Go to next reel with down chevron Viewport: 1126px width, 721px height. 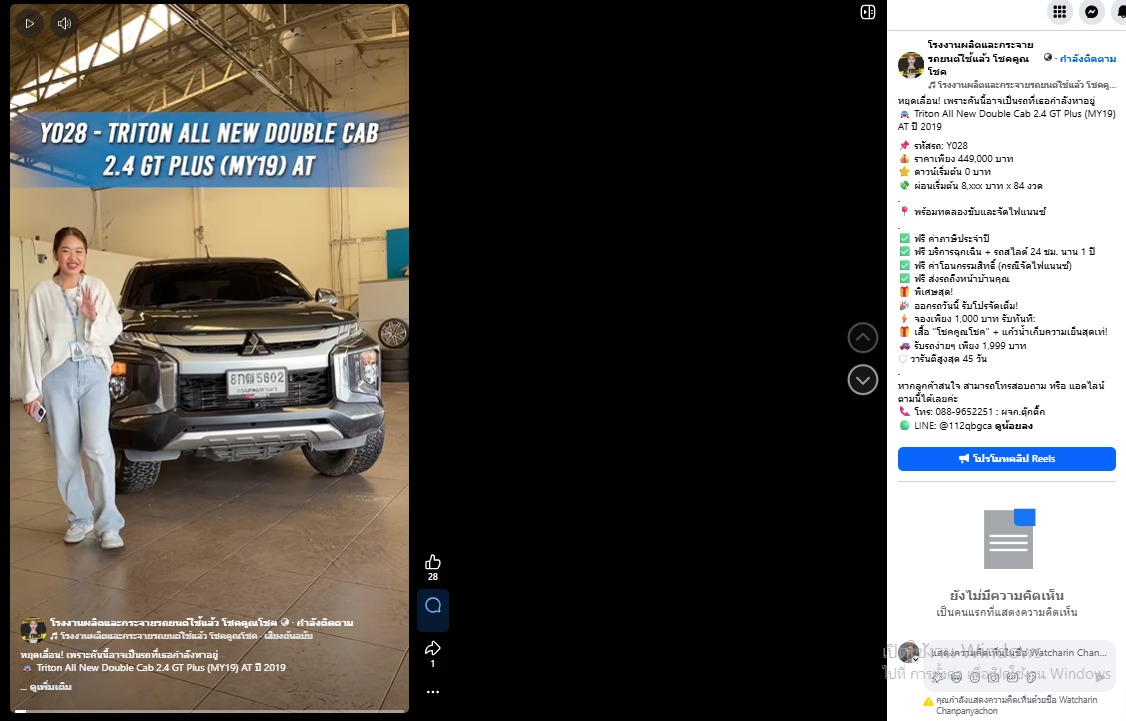click(862, 380)
